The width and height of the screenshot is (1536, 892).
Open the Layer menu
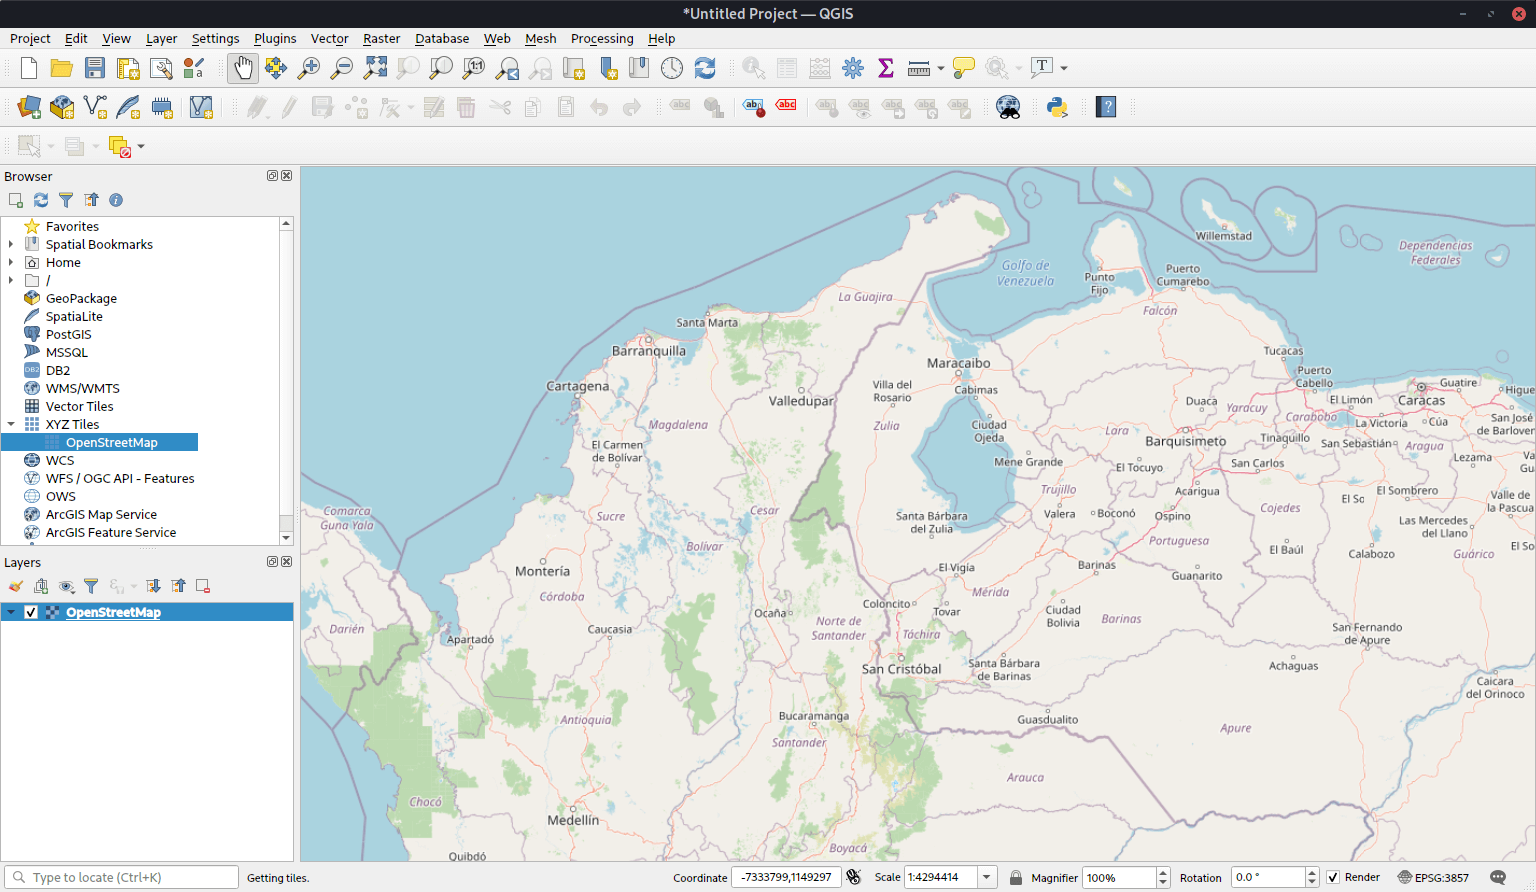(x=161, y=38)
